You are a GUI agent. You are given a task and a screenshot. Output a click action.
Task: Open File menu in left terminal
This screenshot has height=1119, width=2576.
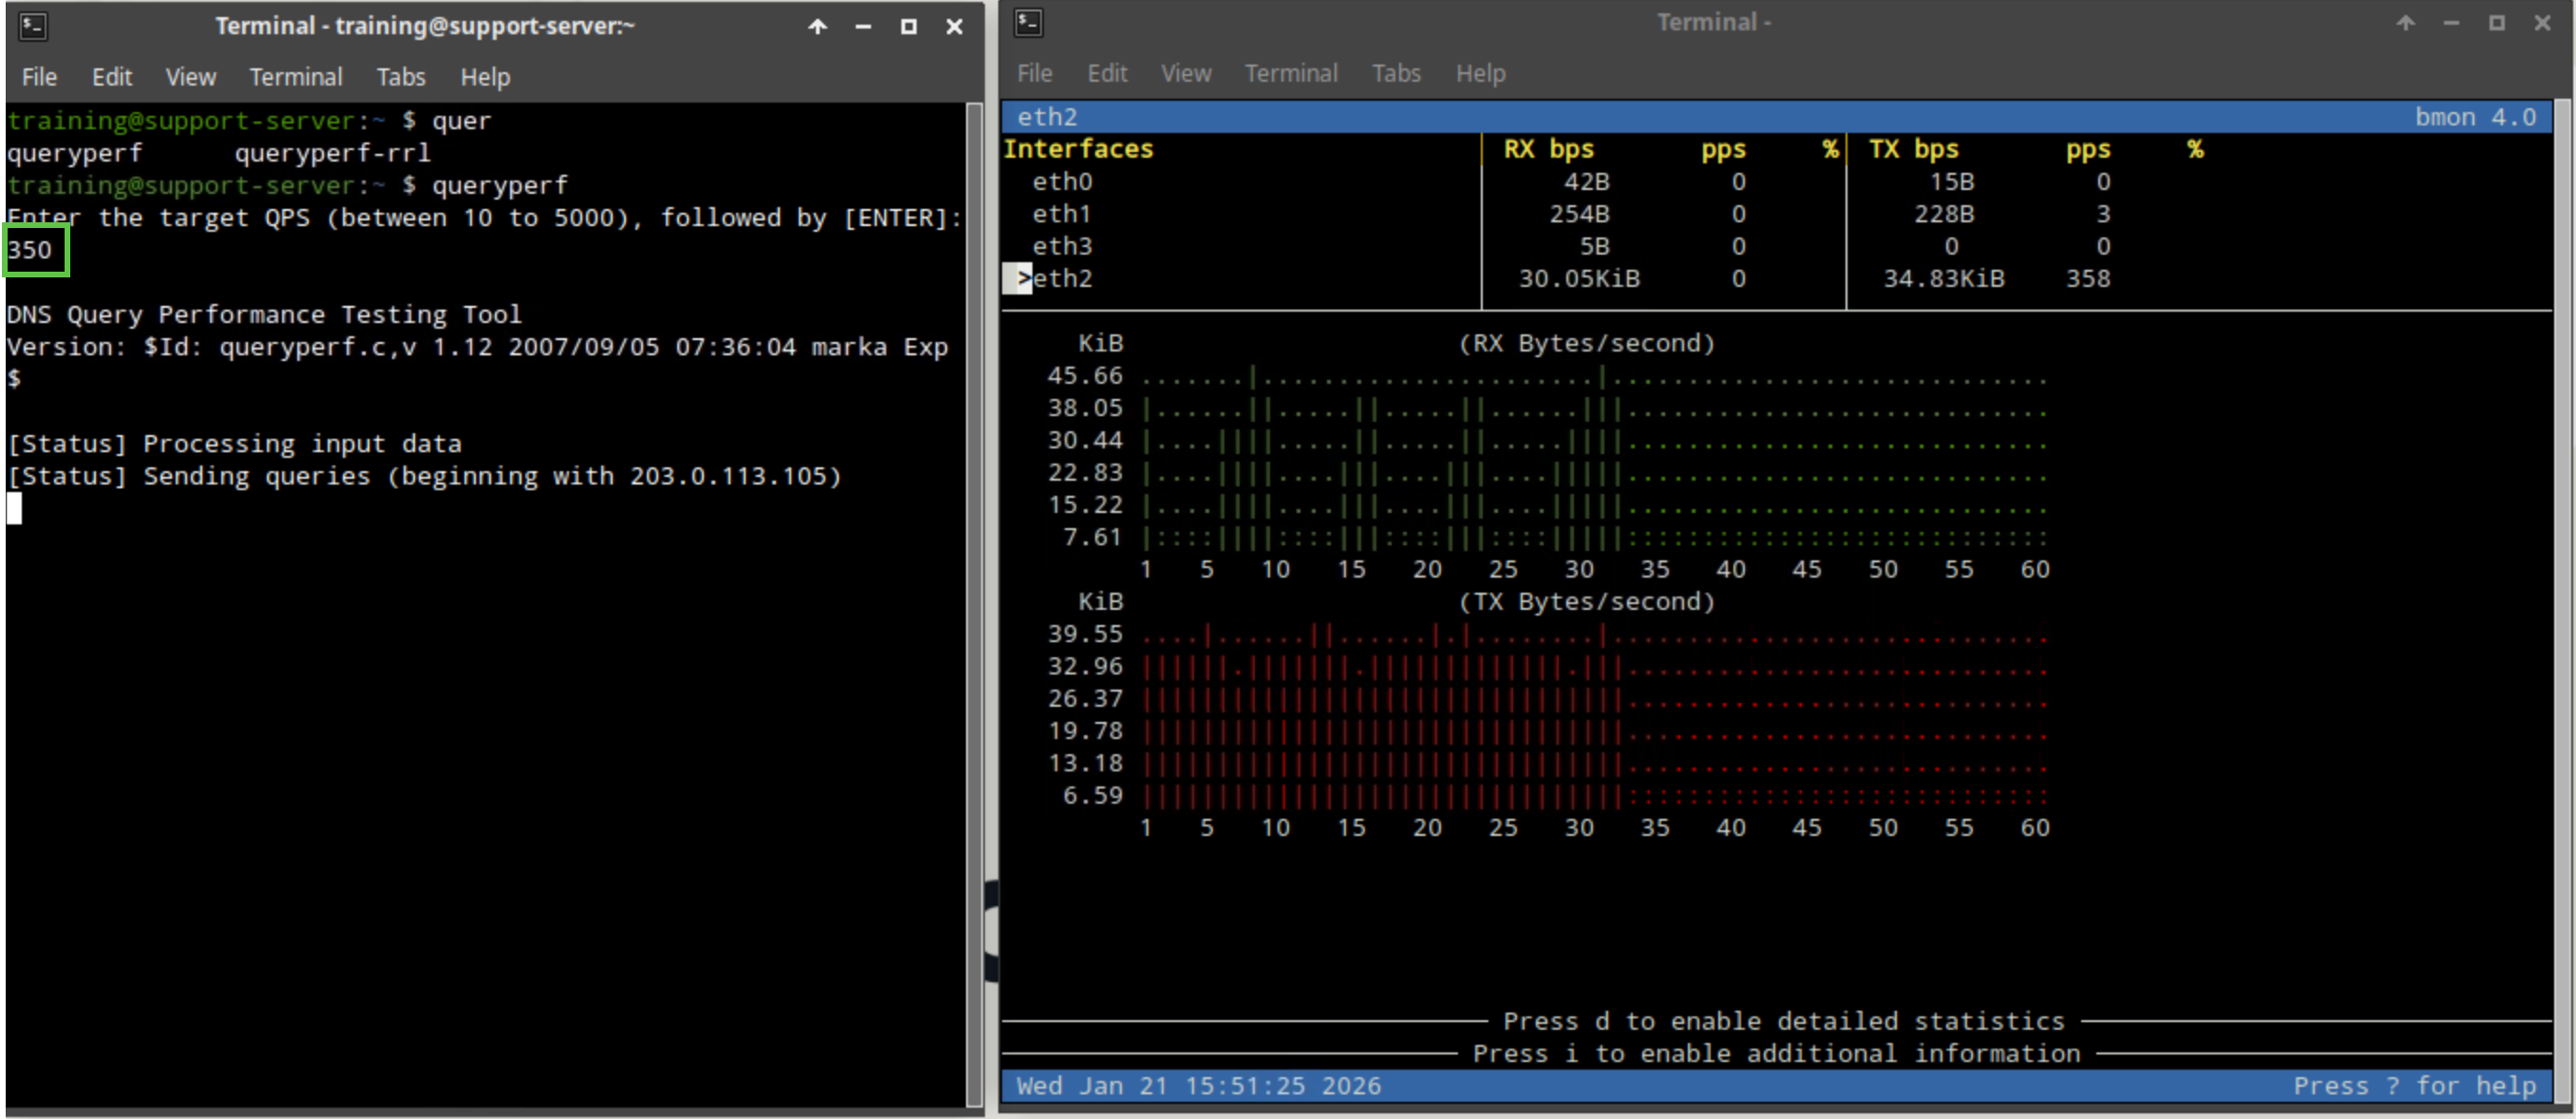(39, 77)
